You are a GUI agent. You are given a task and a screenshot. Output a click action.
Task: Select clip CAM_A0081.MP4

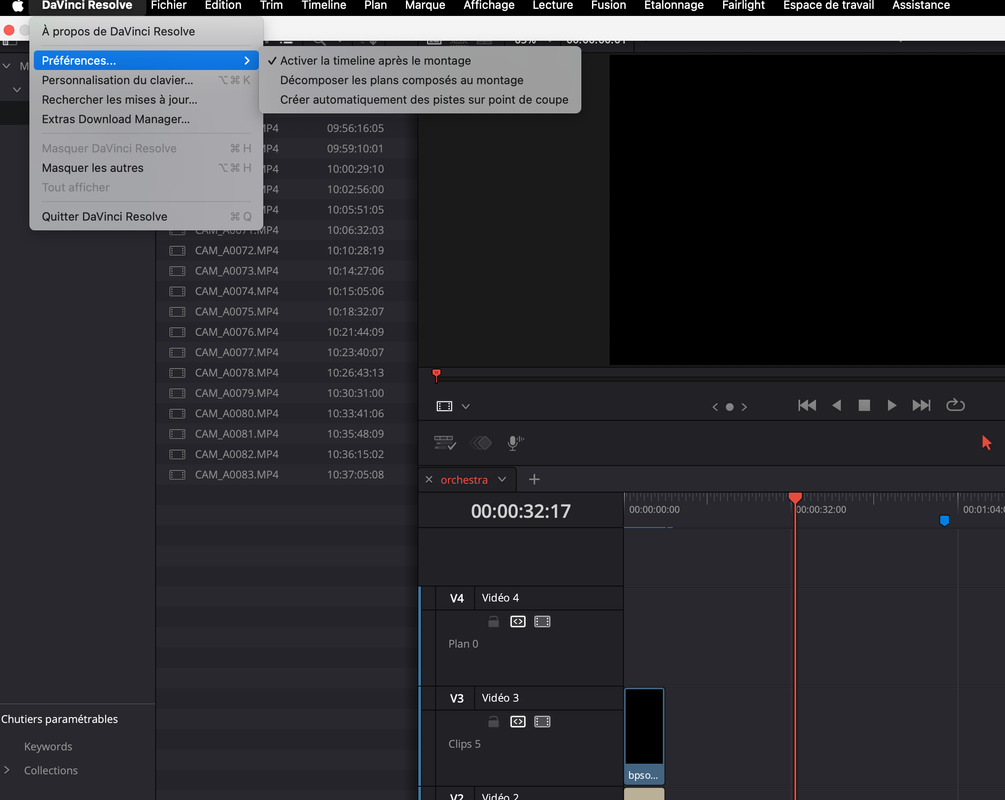tap(237, 434)
